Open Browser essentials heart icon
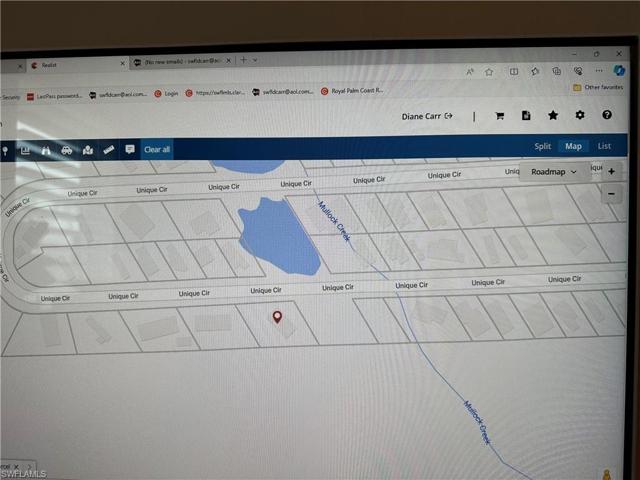The height and width of the screenshot is (480, 640). pyautogui.click(x=578, y=71)
